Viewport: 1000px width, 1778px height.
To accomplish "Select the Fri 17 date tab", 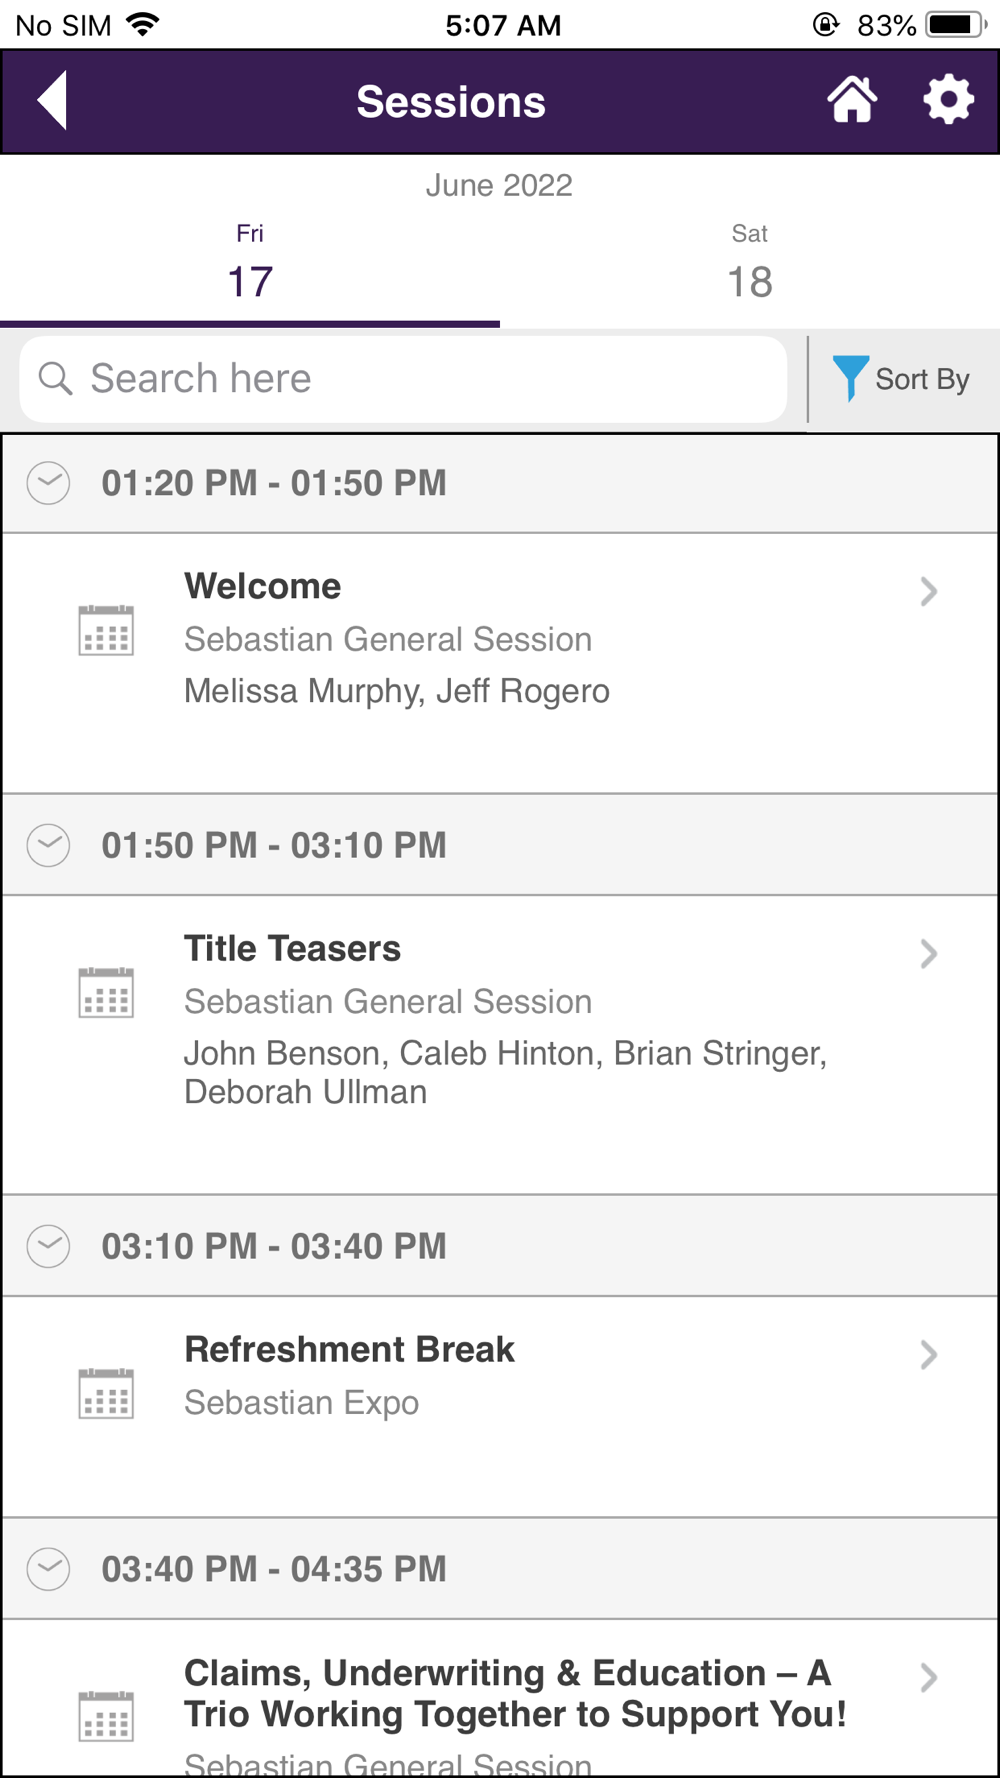I will coord(250,265).
